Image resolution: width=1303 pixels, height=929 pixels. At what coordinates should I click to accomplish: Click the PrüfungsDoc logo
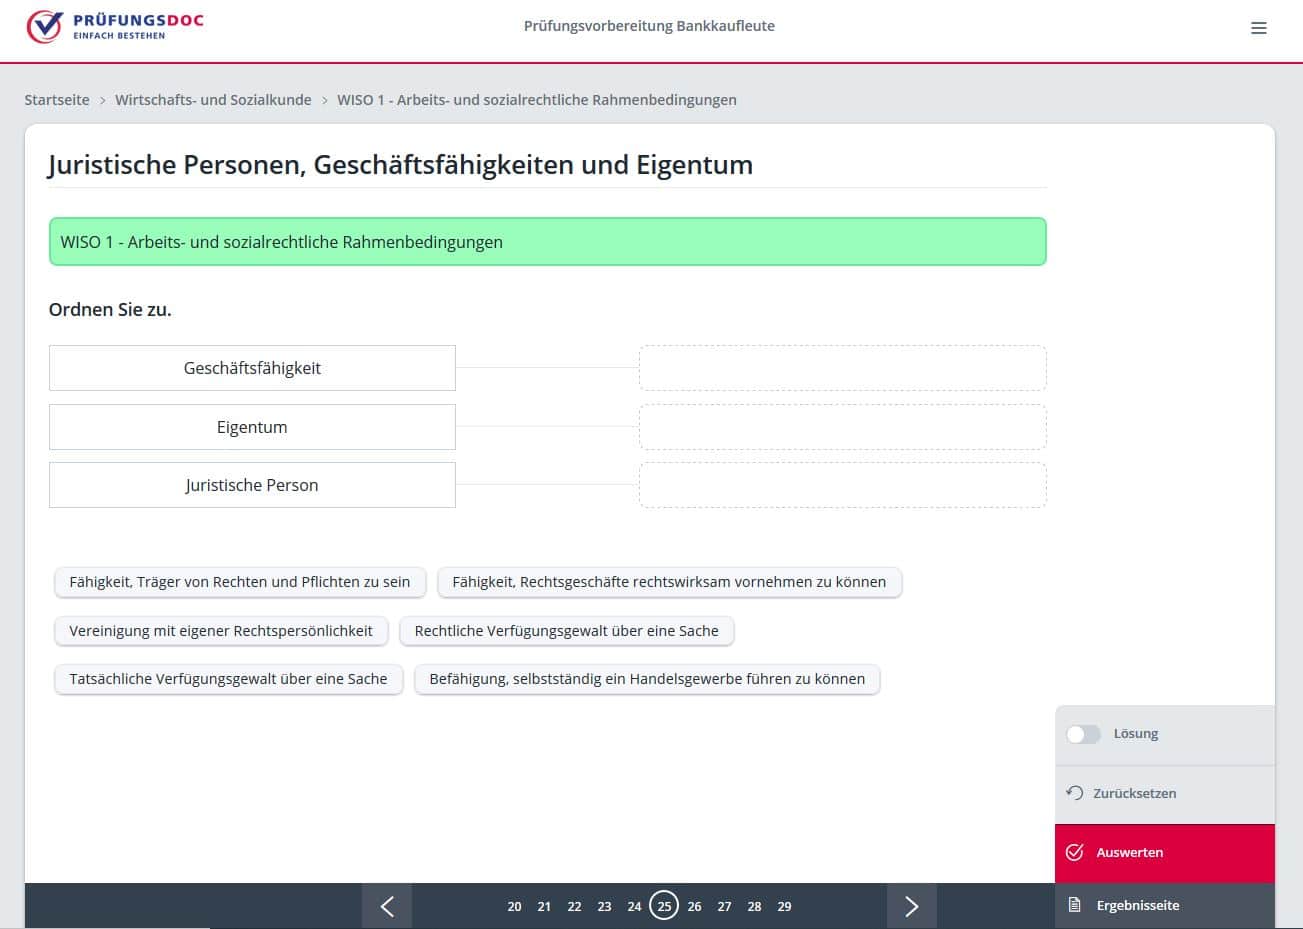(115, 27)
